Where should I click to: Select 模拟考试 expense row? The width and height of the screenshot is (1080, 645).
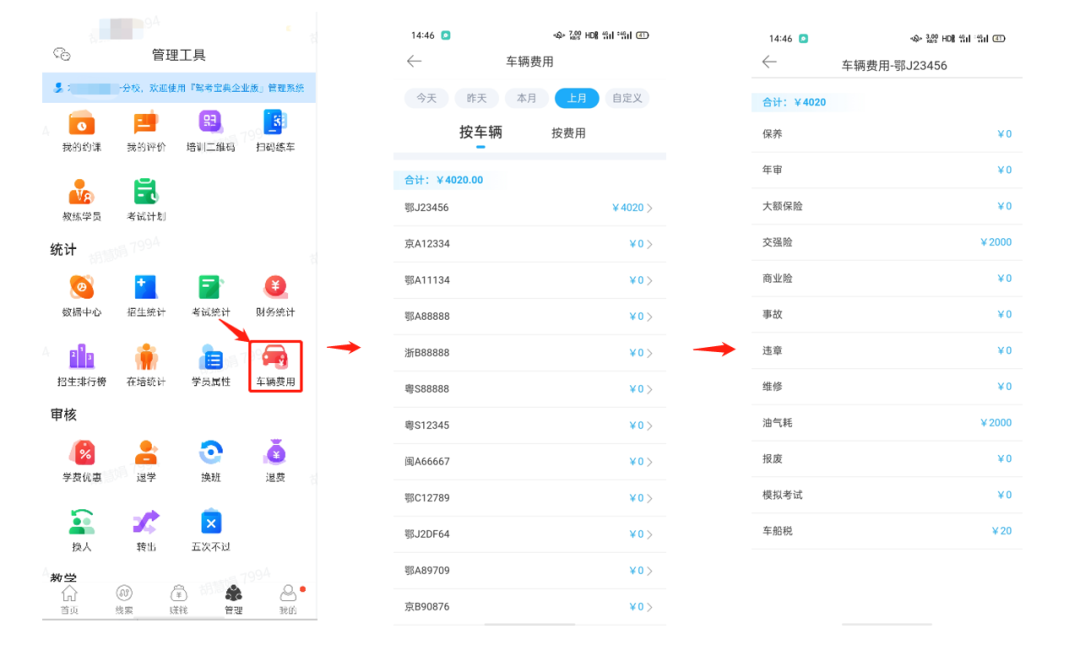[887, 495]
